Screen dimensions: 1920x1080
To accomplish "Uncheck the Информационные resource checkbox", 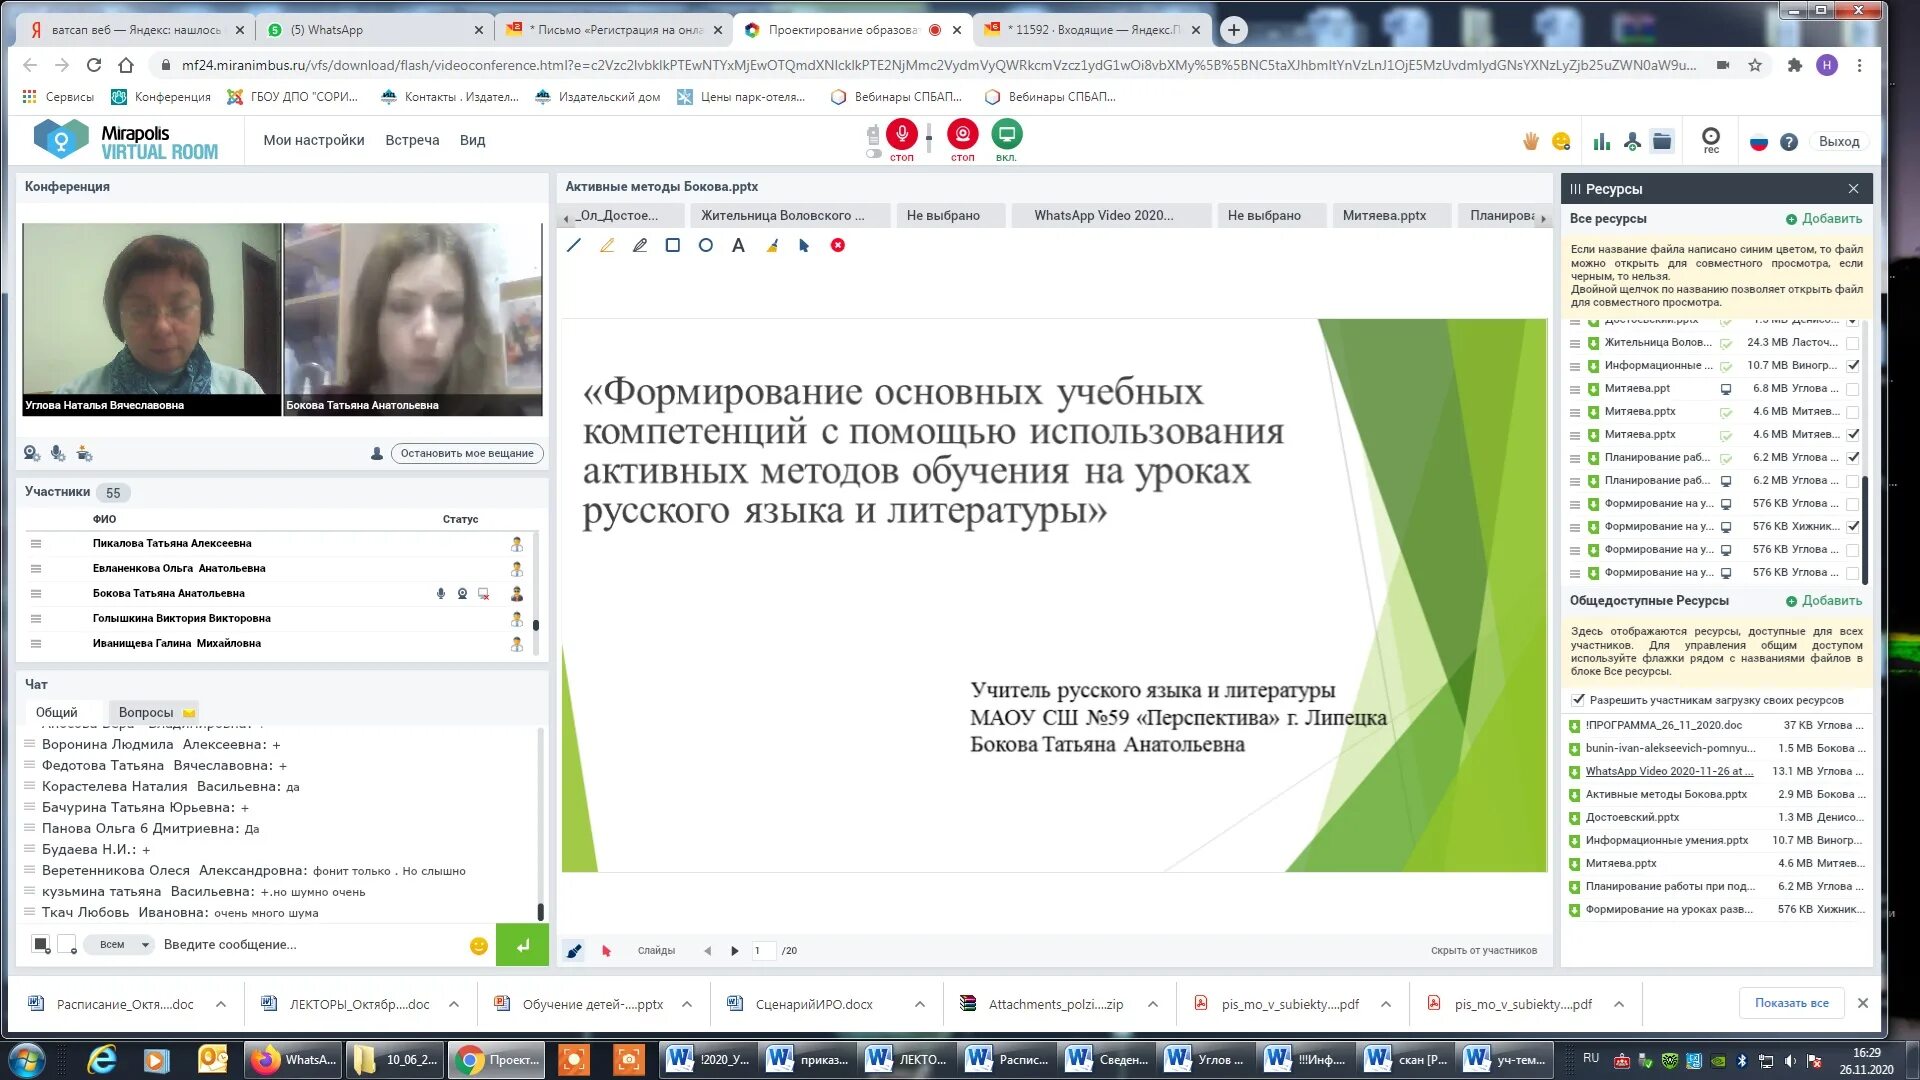I will [1853, 365].
